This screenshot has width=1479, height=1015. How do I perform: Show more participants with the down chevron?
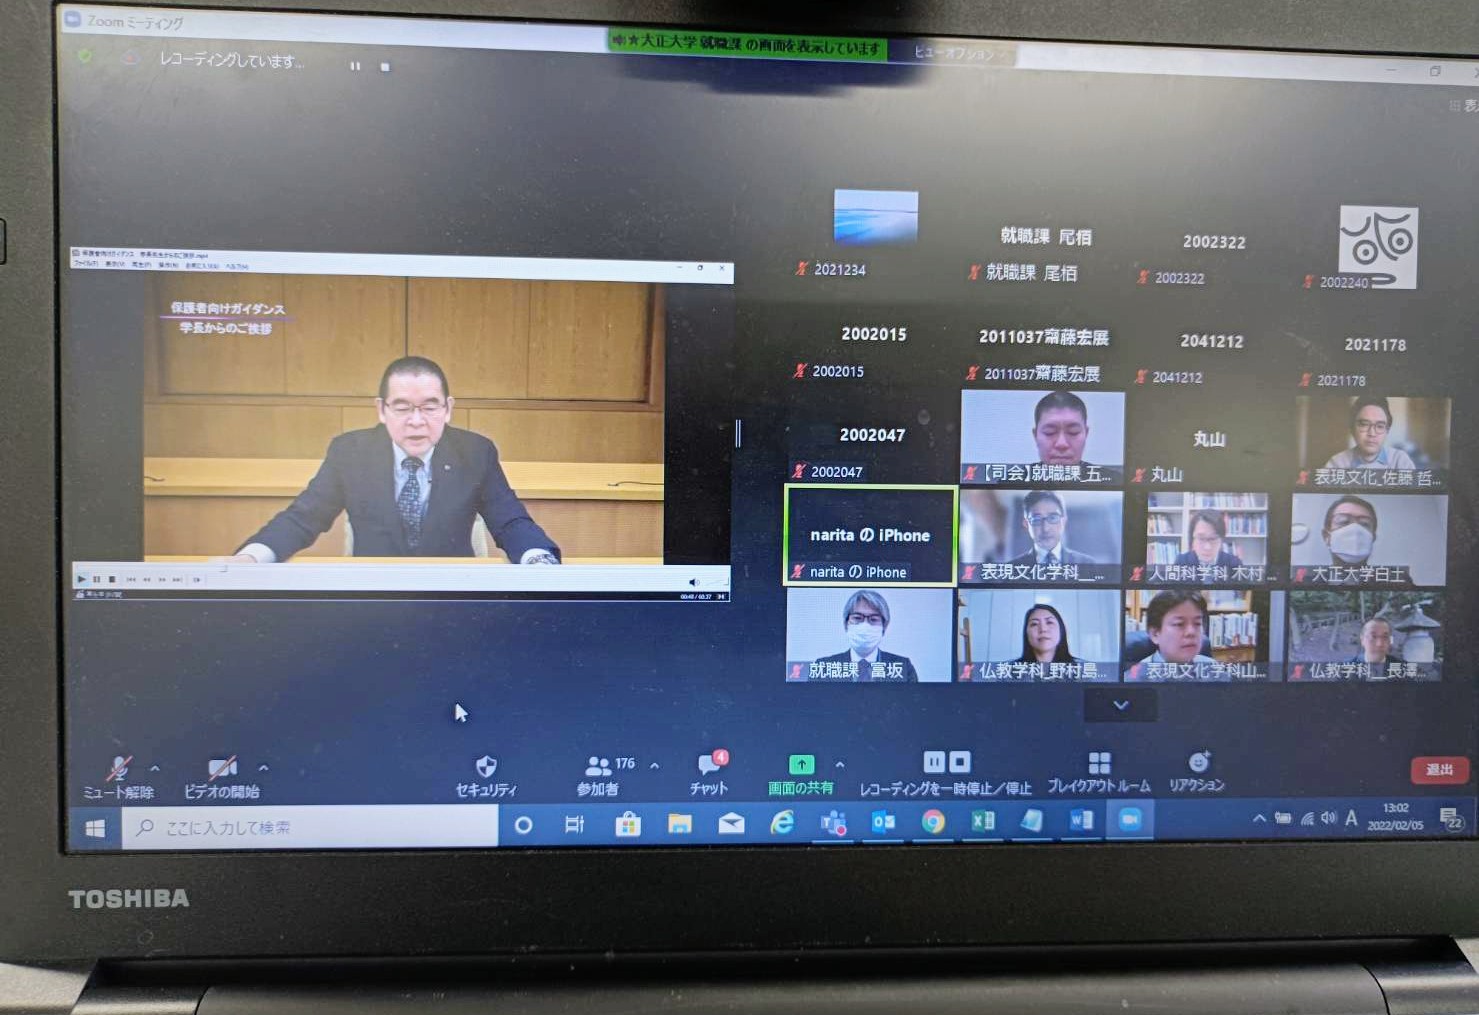(x=1120, y=705)
